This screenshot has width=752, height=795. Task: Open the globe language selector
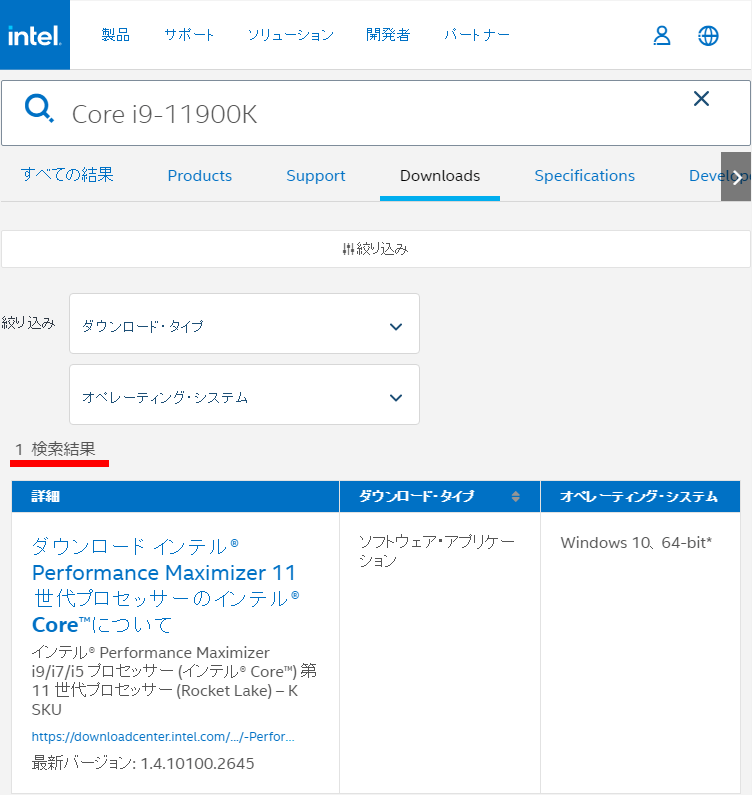(x=708, y=36)
